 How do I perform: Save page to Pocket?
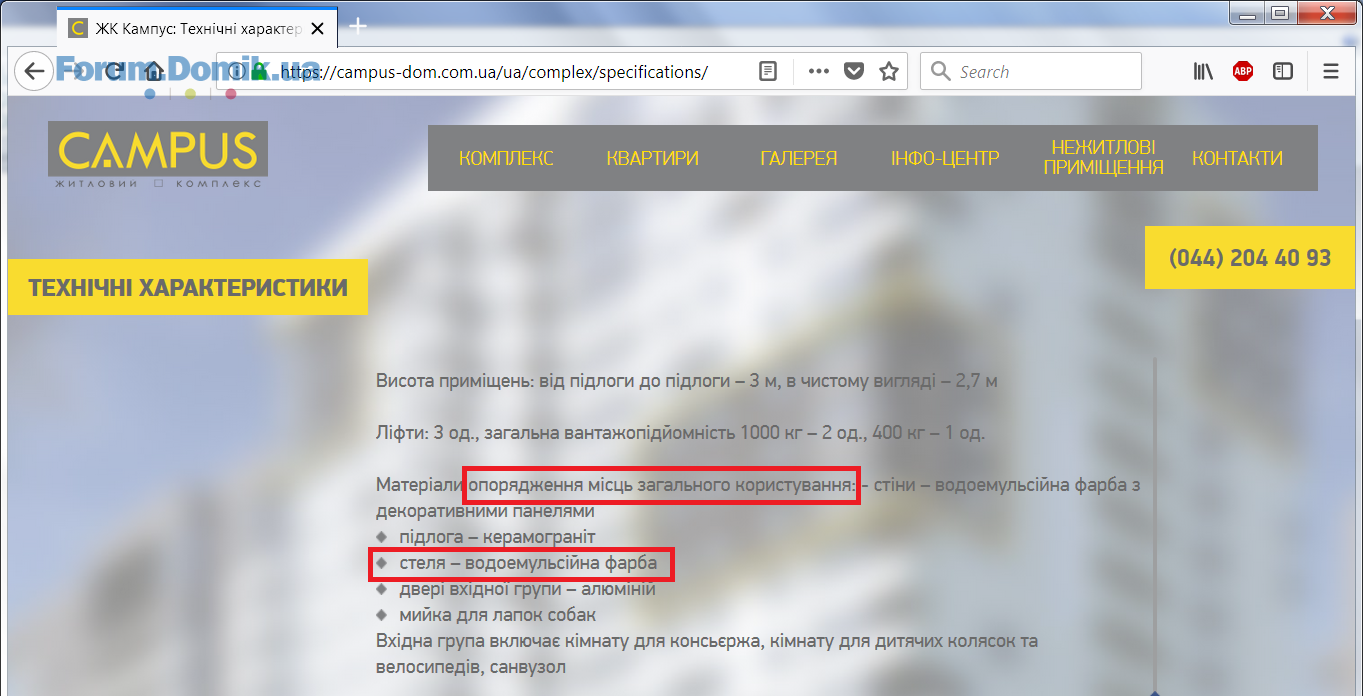(853, 72)
